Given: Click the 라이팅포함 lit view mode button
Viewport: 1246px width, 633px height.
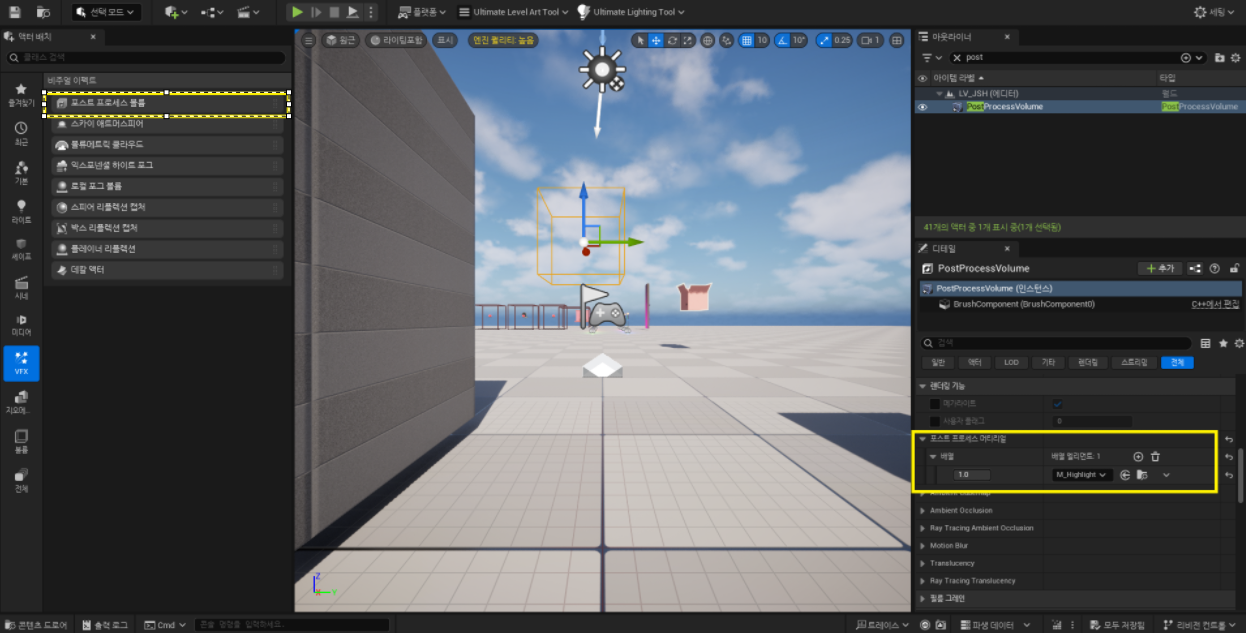Looking at the screenshot, I should coord(396,40).
